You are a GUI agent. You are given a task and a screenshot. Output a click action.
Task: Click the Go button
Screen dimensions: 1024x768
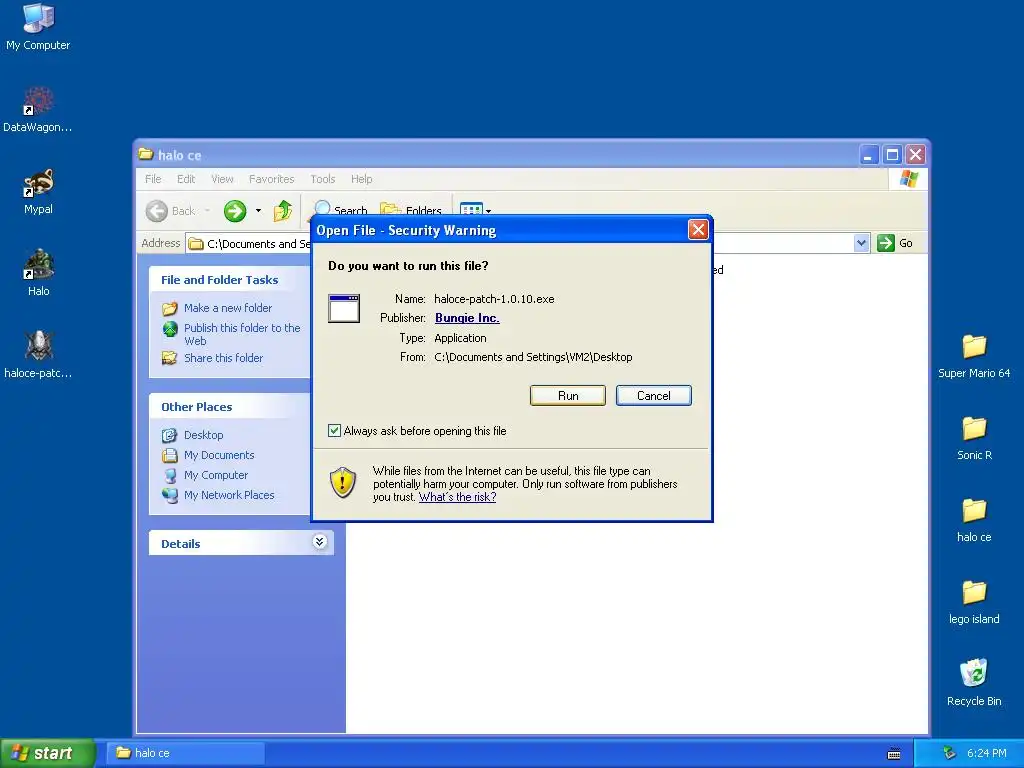895,243
